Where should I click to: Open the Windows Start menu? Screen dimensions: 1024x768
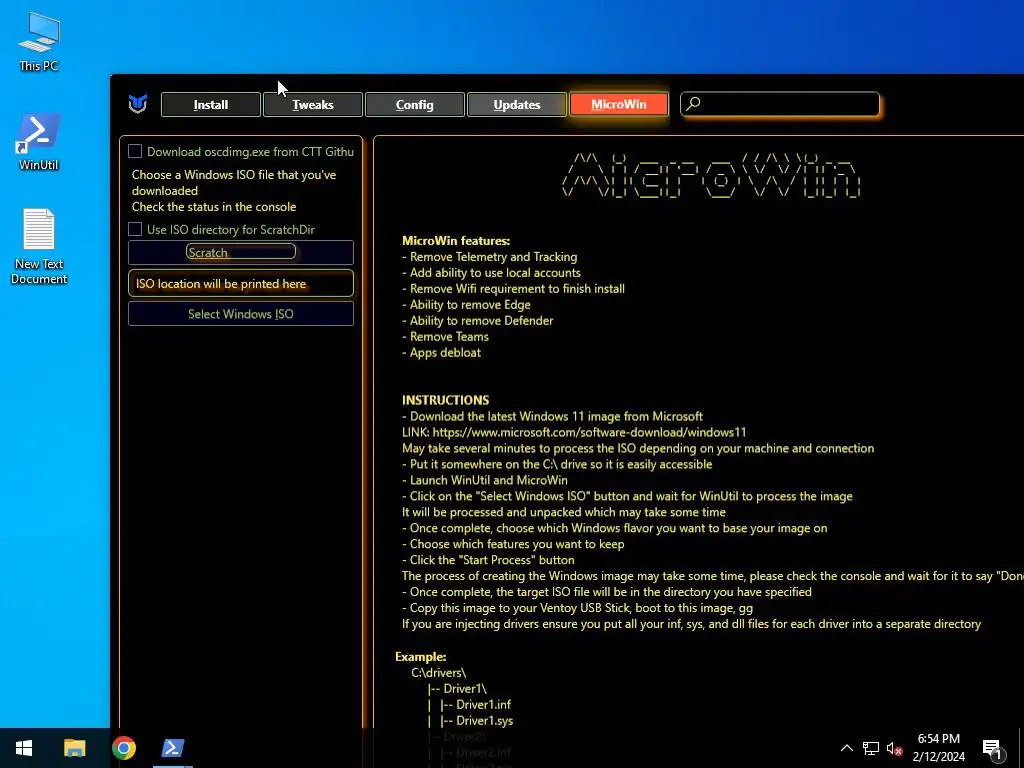(24, 748)
